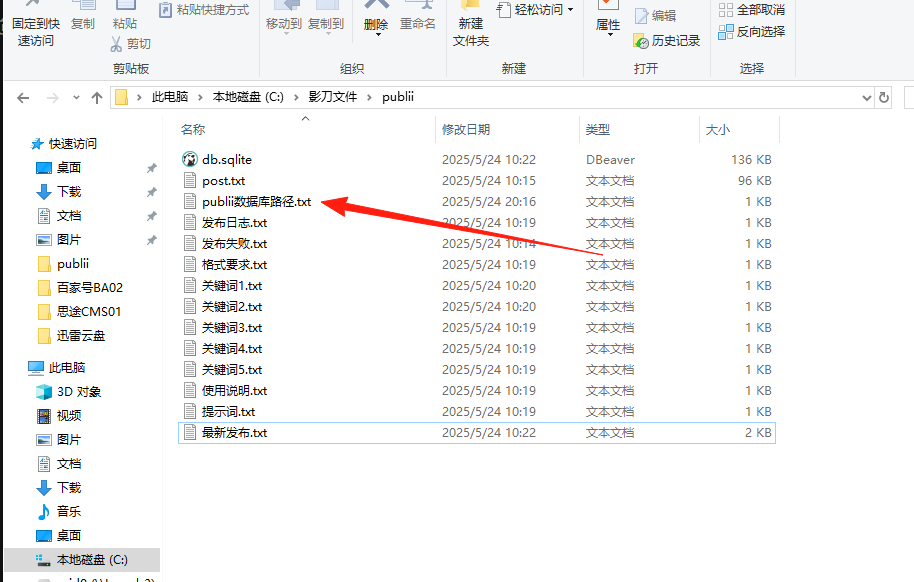Open the db.sqlite file icon

coord(192,160)
